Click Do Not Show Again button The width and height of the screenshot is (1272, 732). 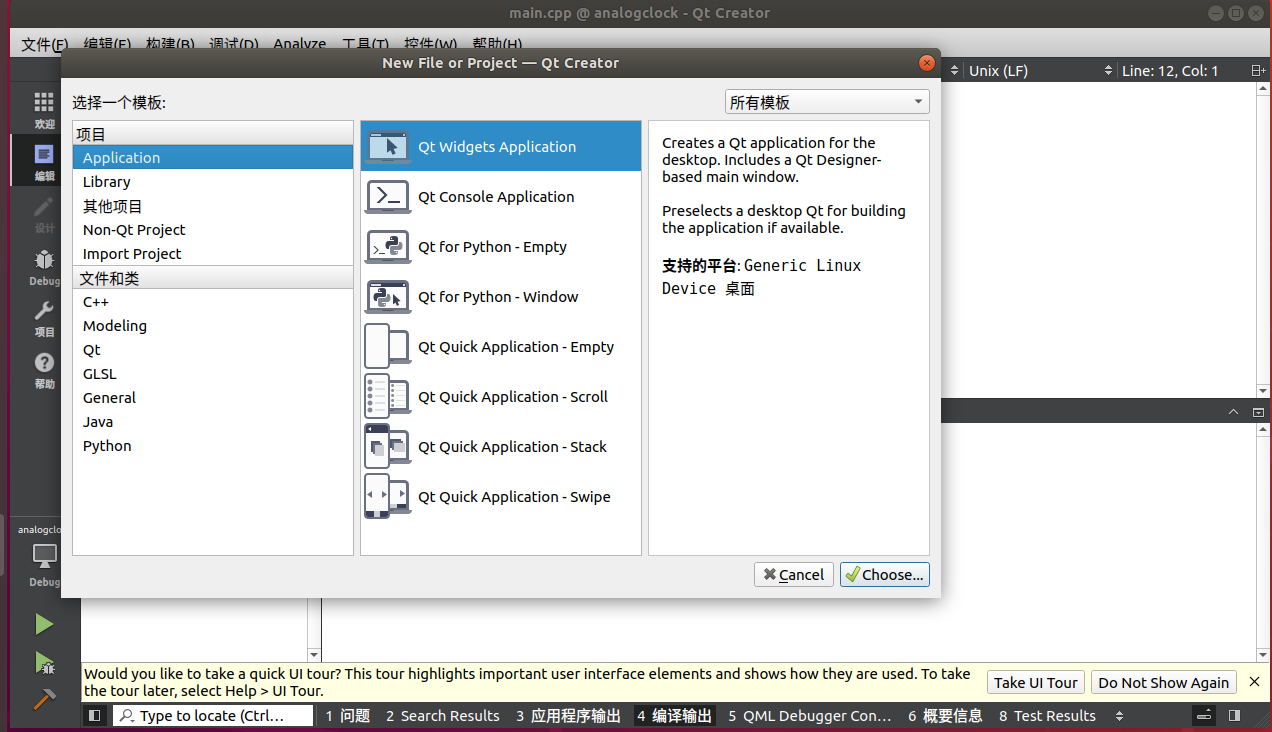point(1164,682)
